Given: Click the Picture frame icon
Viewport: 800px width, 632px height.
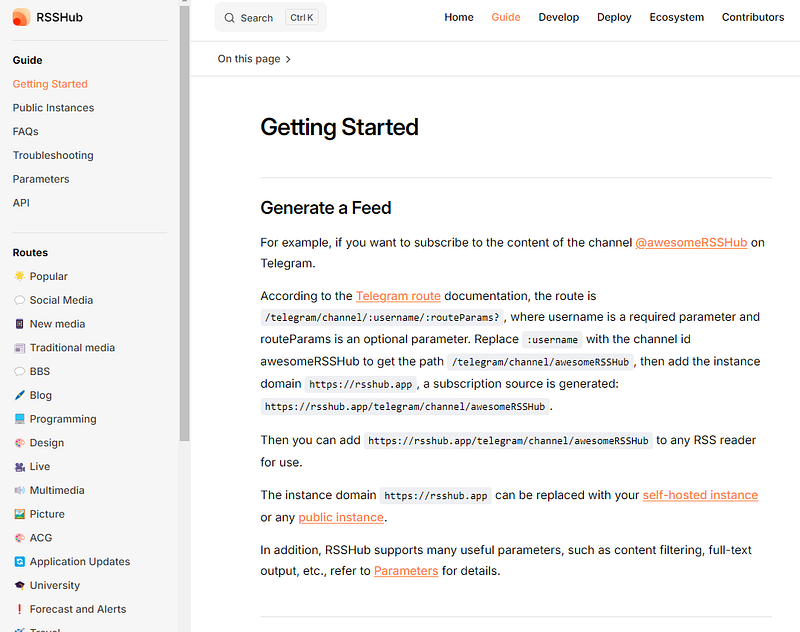Looking at the screenshot, I should 19,514.
